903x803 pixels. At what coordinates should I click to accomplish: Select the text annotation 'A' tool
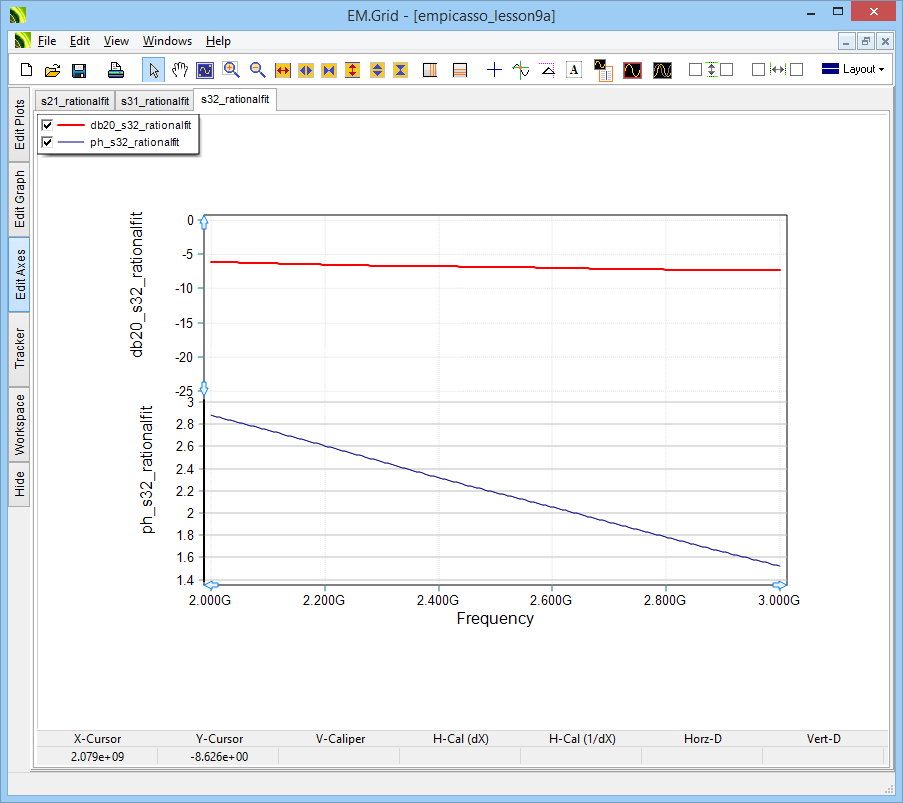point(574,70)
